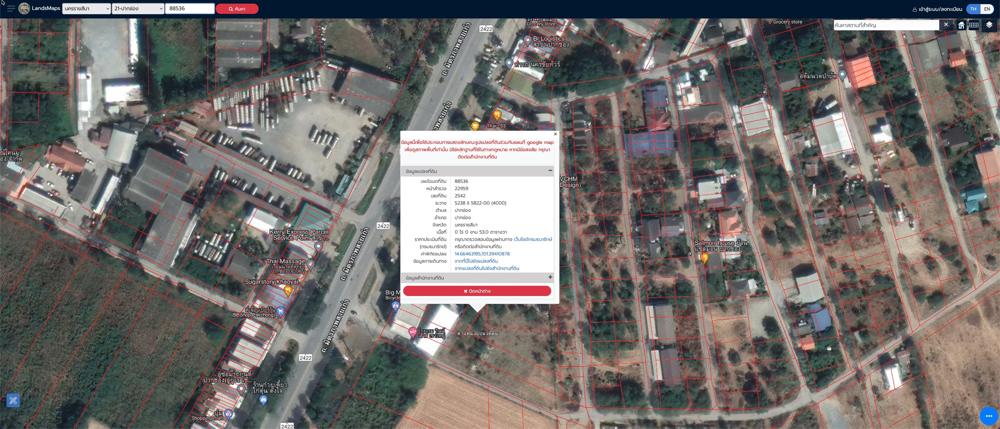The image size is (1000, 429).
Task: Click the Sagarstory Khaoyai orange marker
Action: pos(288,290)
